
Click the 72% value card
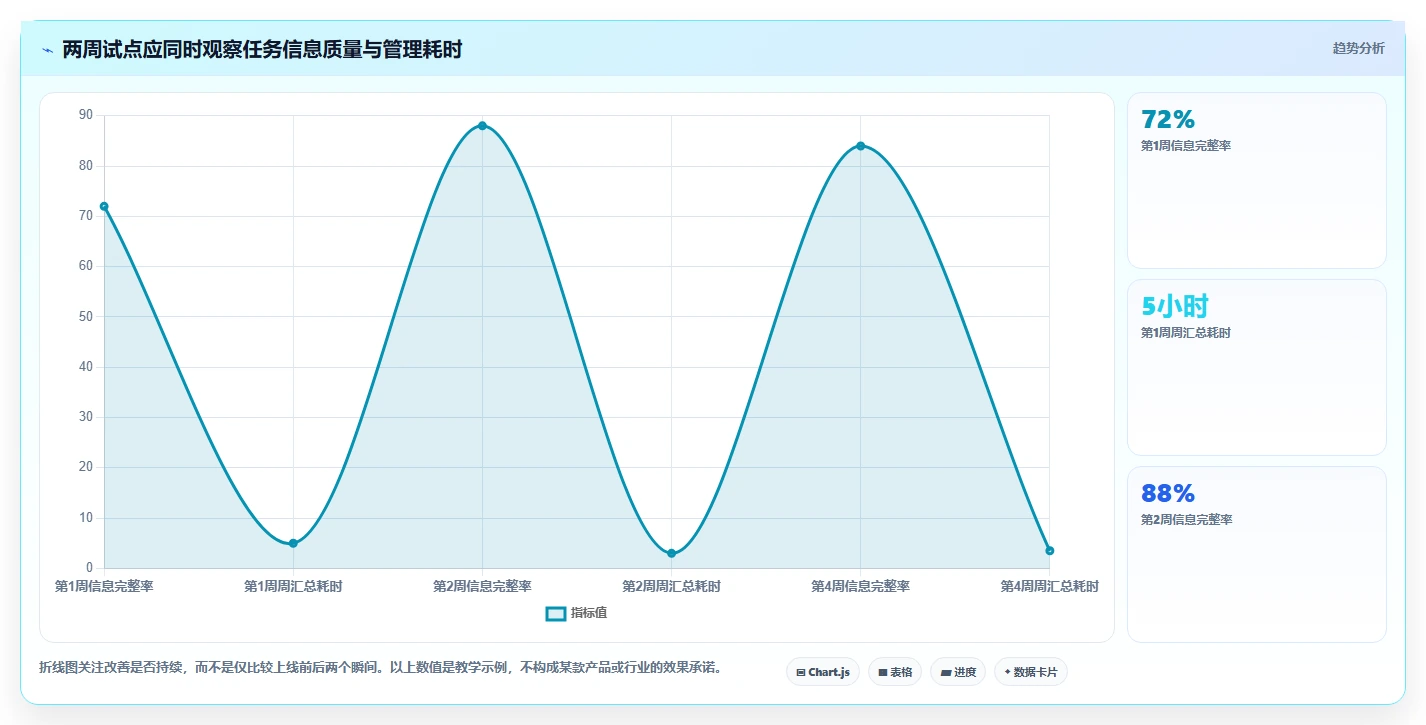coord(1257,180)
